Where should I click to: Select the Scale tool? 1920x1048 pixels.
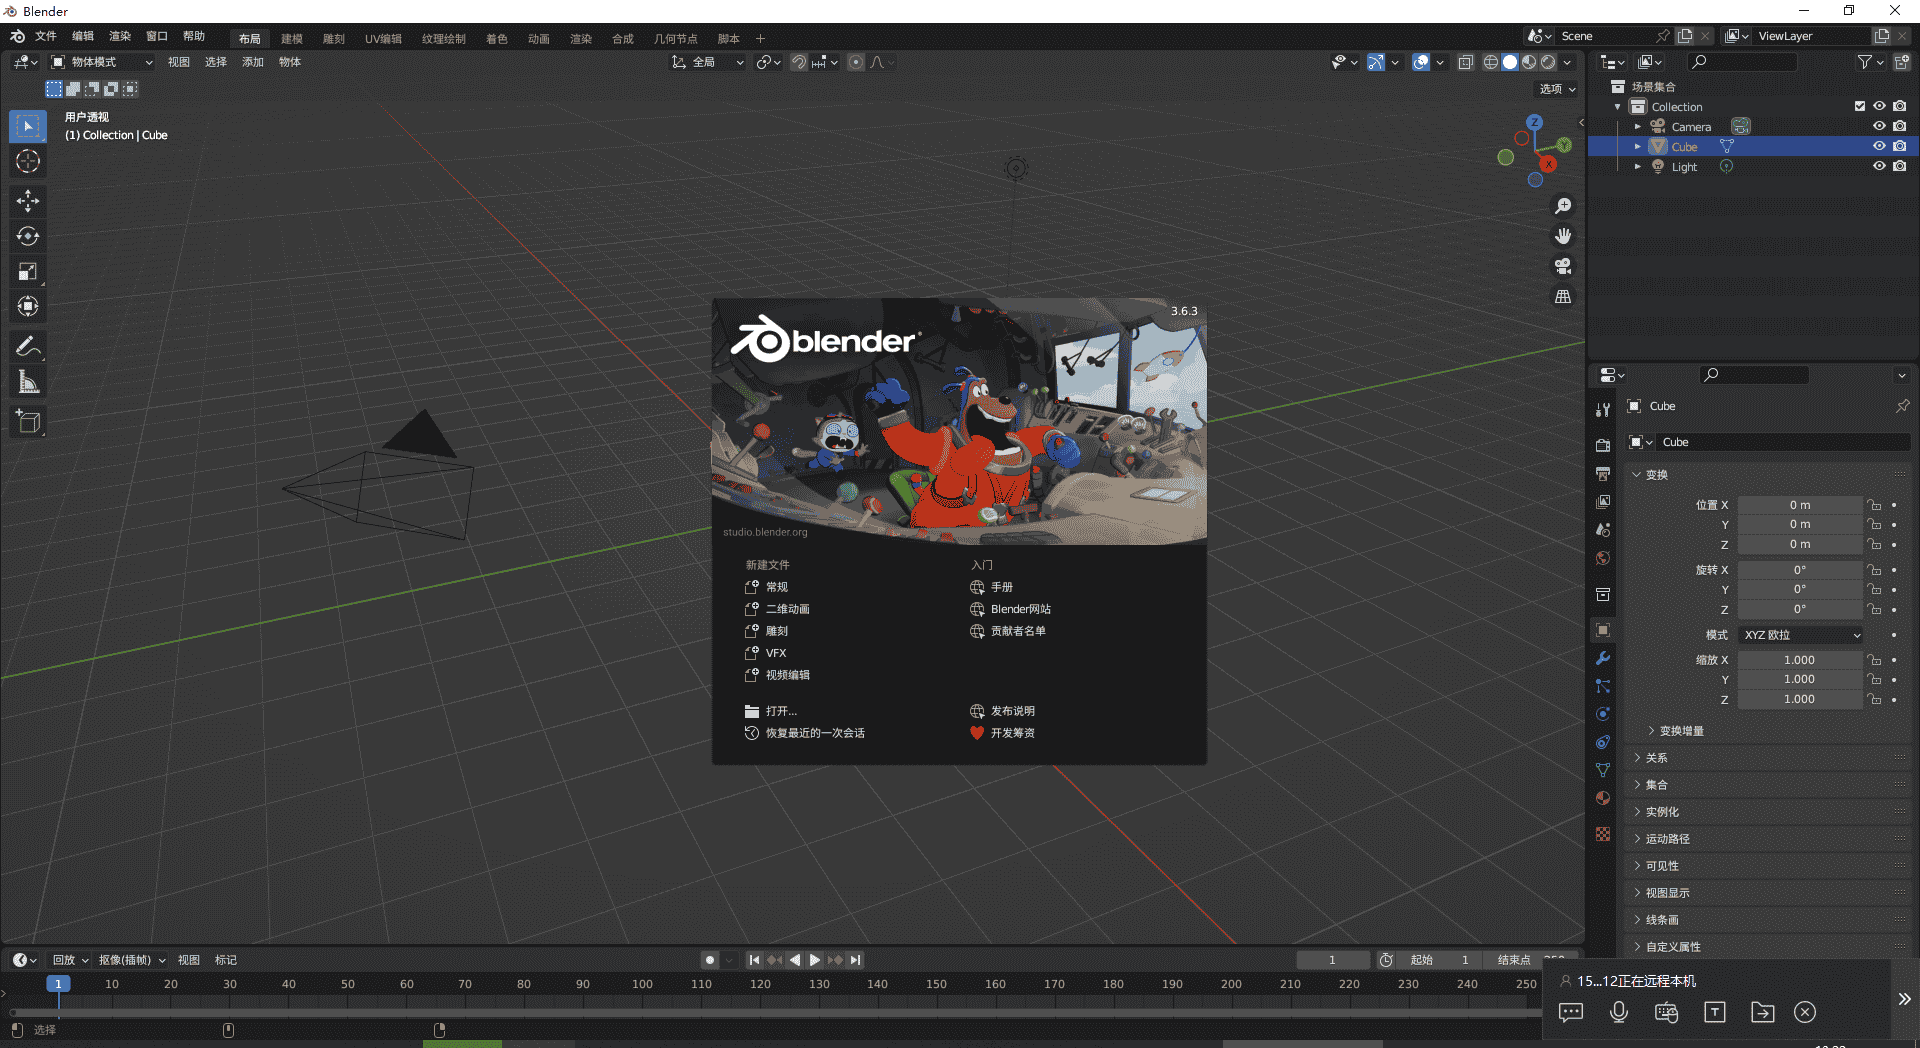[x=28, y=271]
